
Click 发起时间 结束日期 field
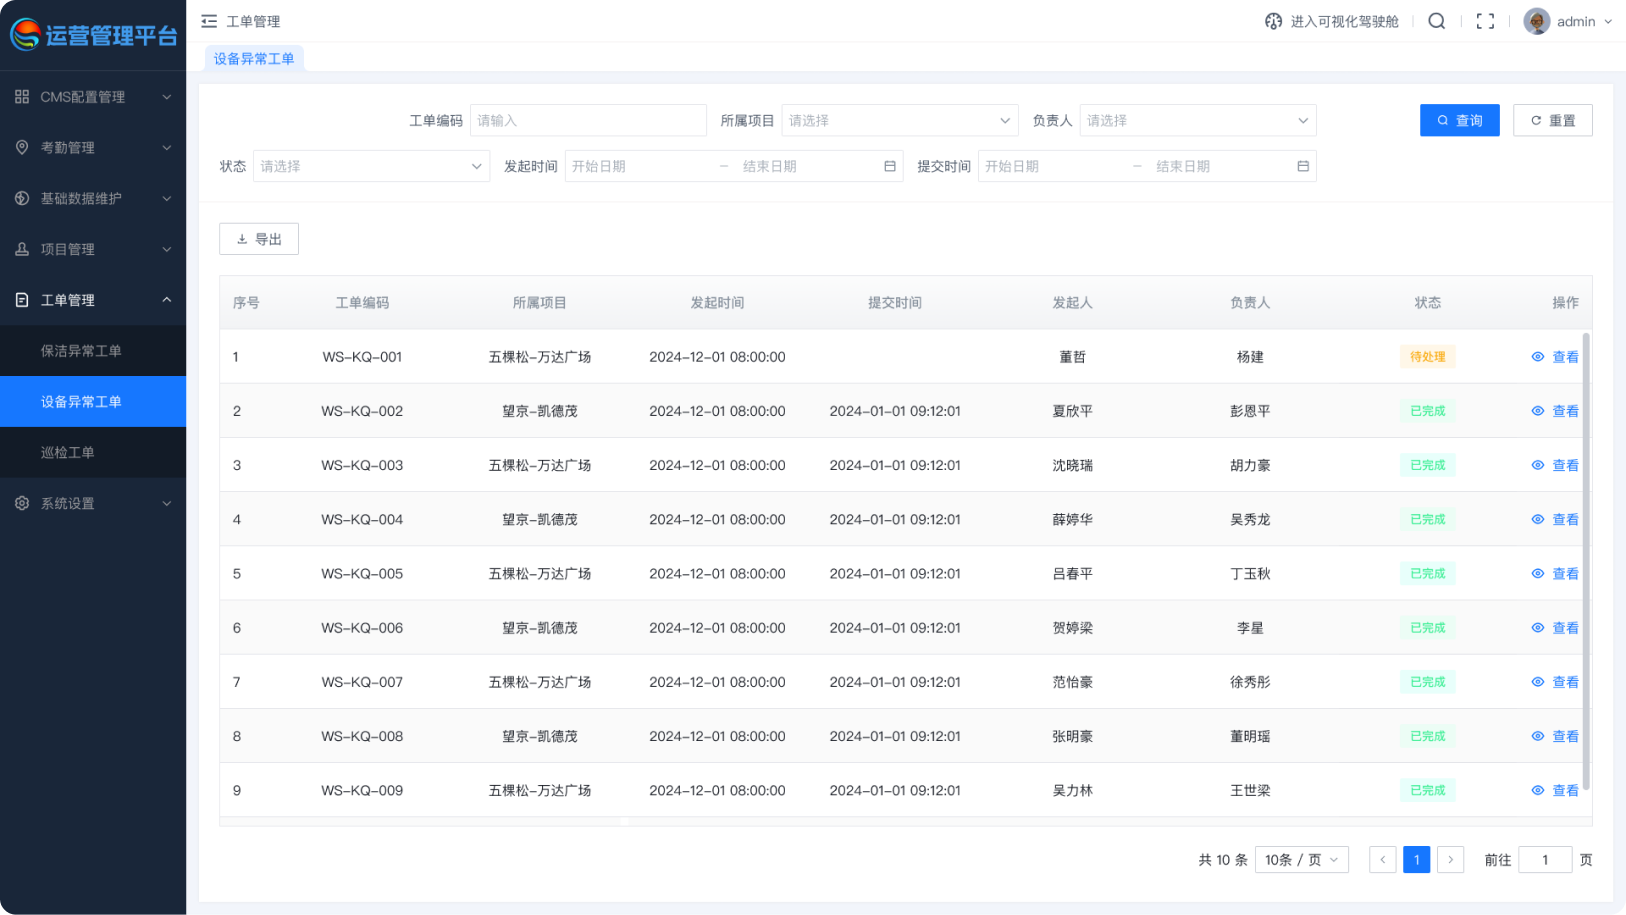[x=806, y=166]
